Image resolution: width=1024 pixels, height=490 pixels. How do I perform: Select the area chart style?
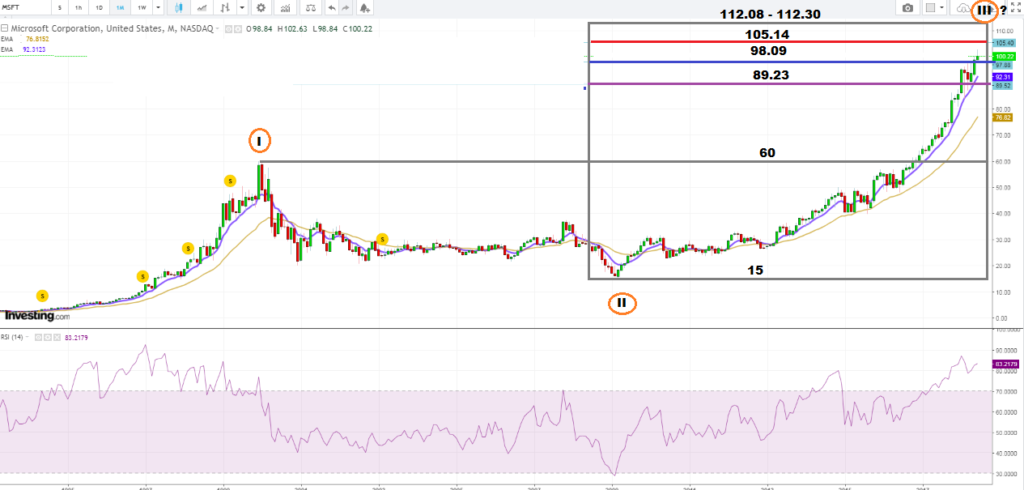pyautogui.click(x=203, y=8)
